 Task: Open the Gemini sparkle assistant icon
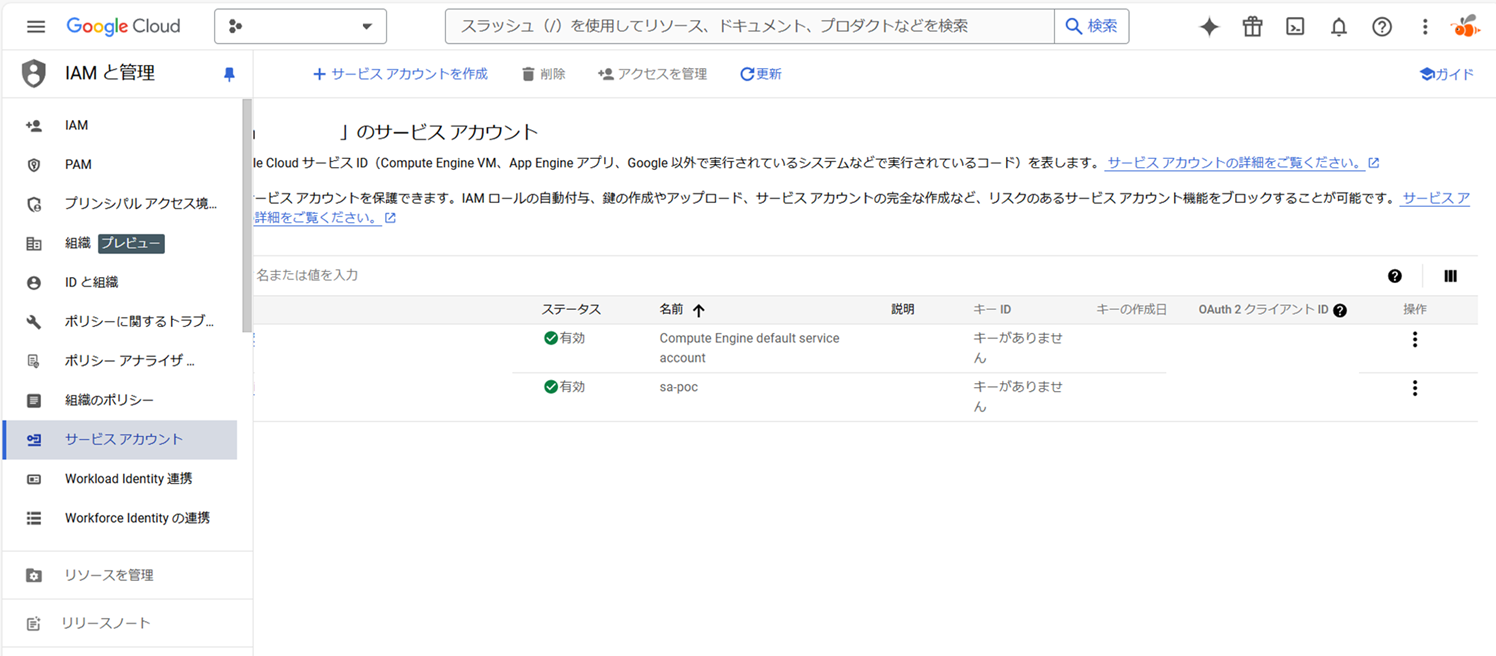point(1209,27)
